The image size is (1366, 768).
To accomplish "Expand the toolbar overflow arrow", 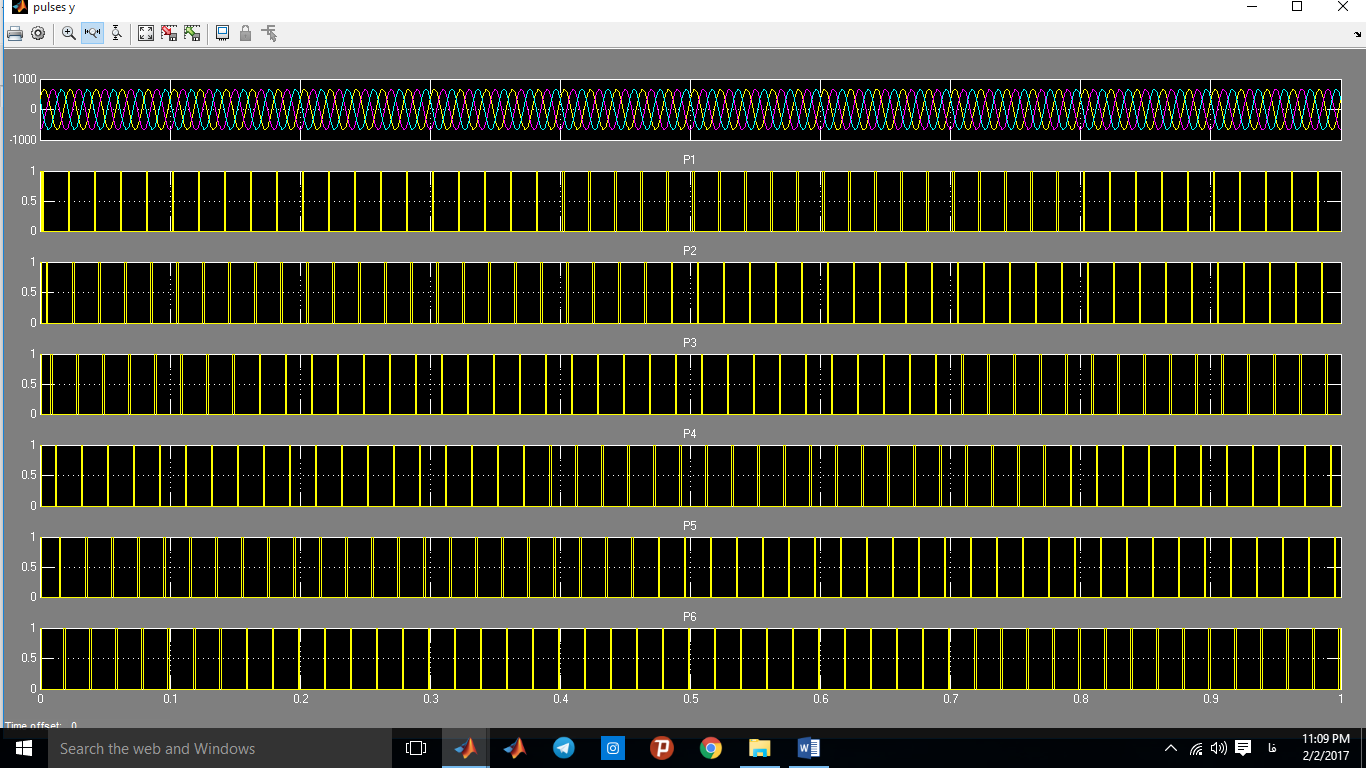I will point(1358,35).
